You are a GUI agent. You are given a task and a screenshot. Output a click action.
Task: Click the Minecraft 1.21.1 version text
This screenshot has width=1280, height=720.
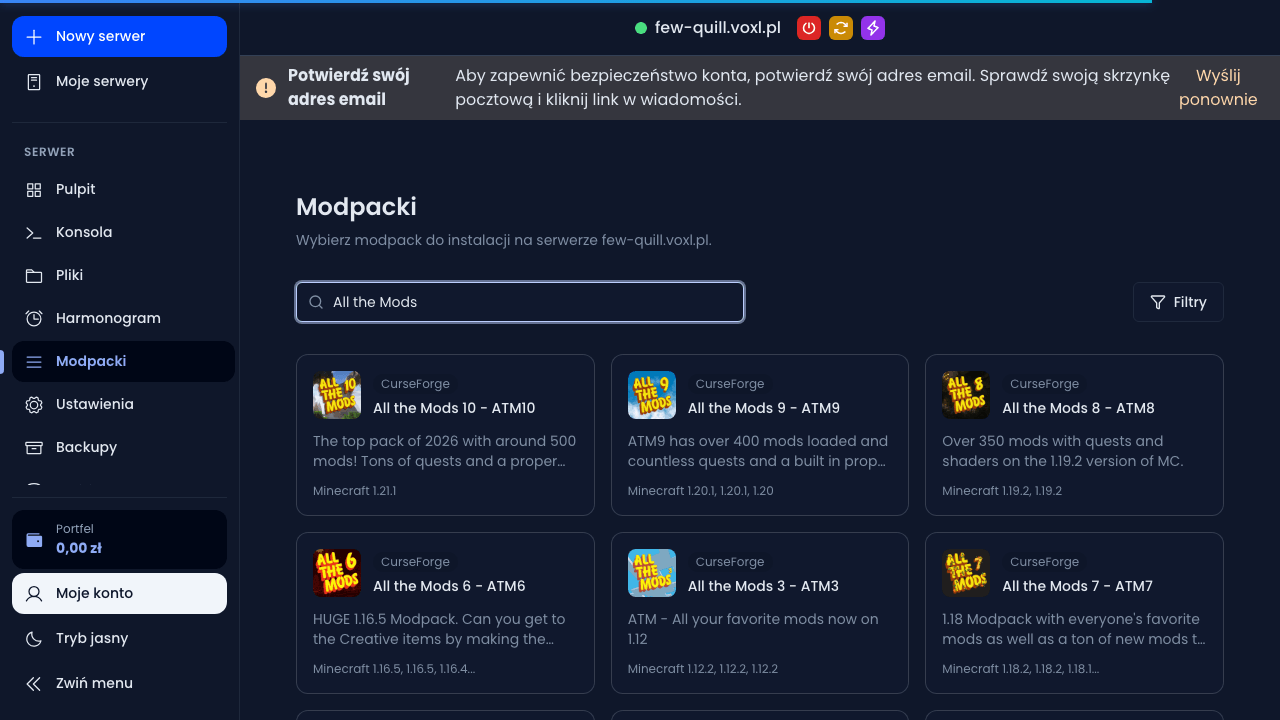355,491
